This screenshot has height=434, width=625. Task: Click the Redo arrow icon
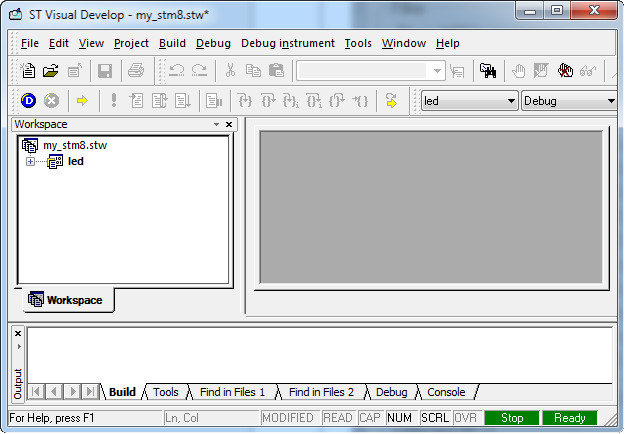pos(199,71)
